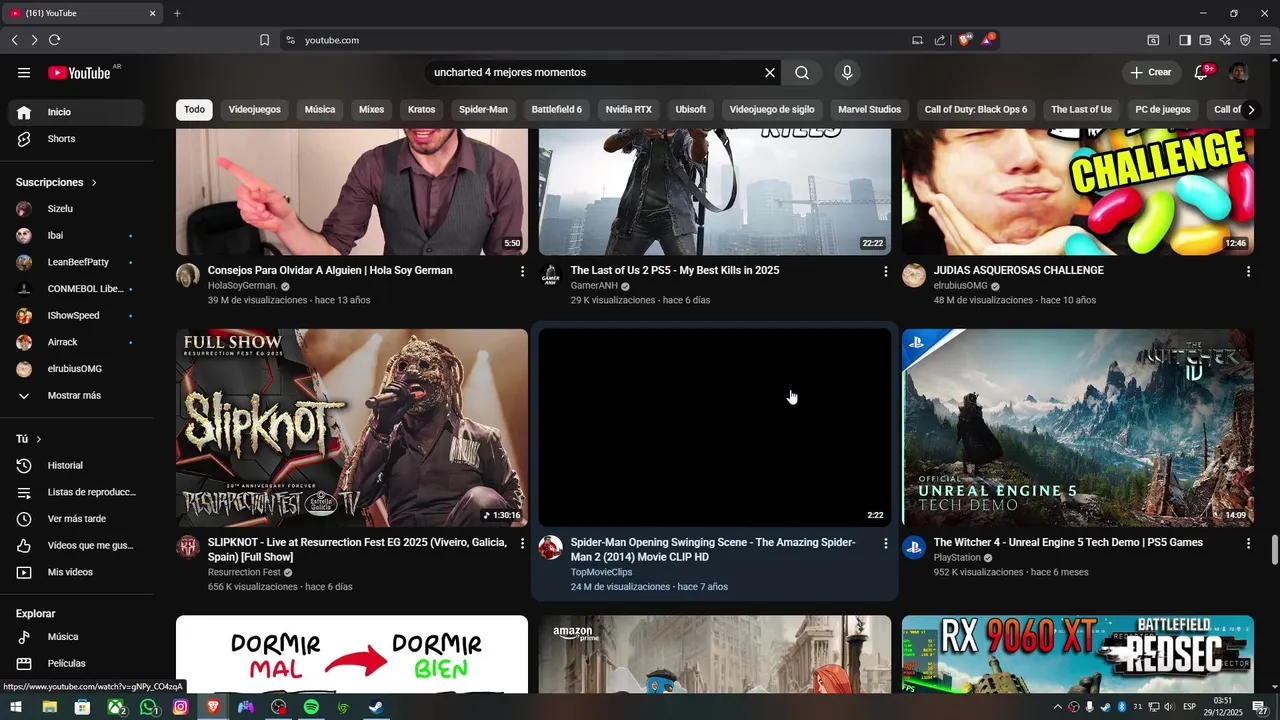1280x720 pixels.
Task: Expand the Suscripciones section chevron
Action: (x=94, y=183)
